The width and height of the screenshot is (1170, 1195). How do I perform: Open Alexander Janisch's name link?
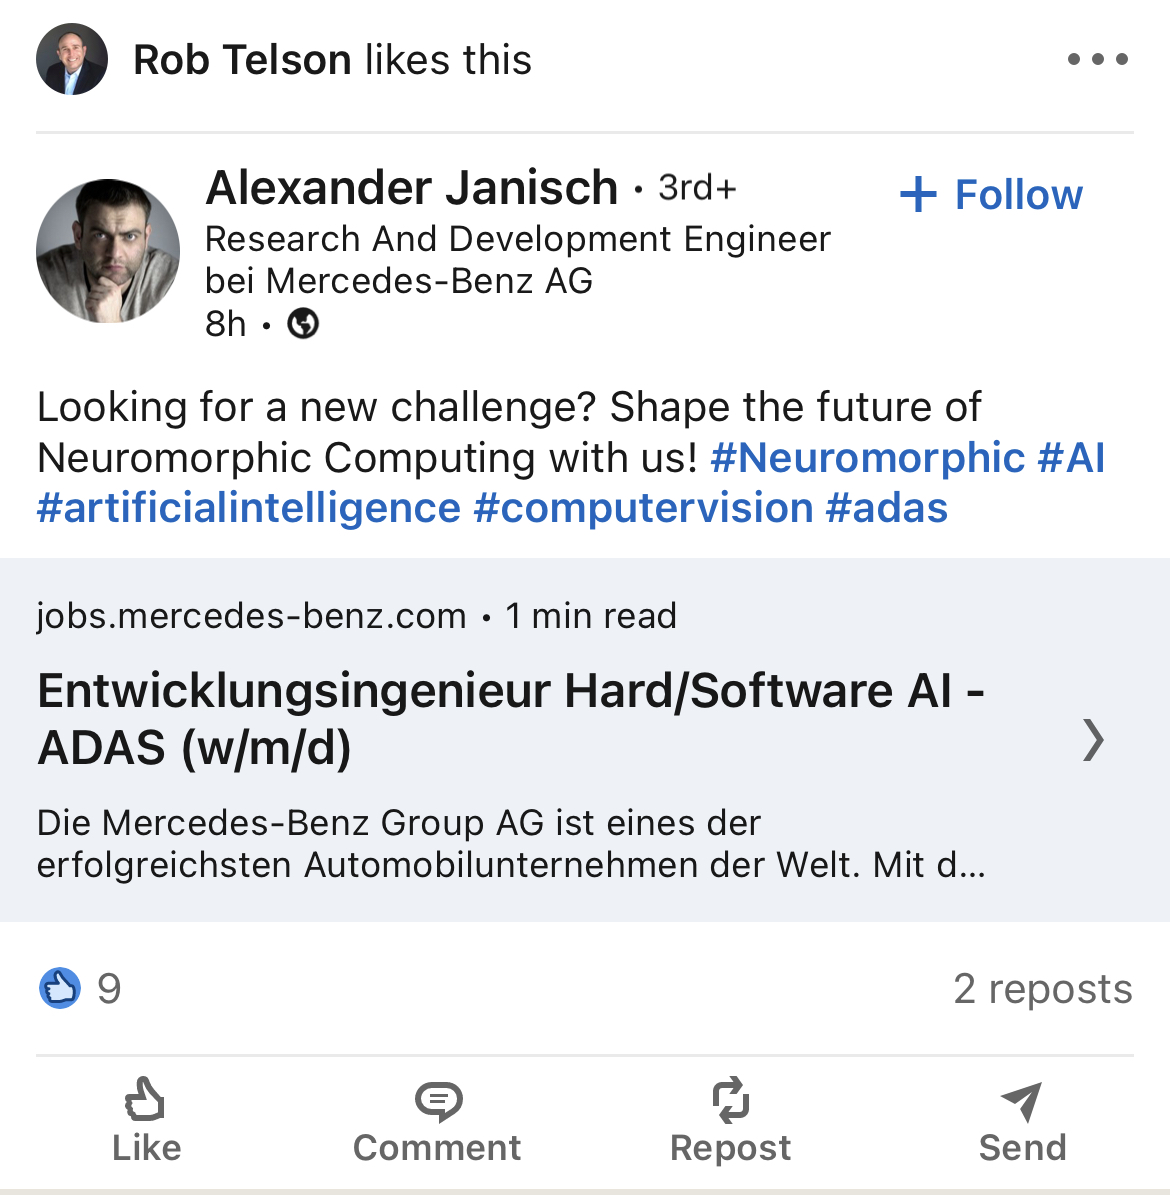412,188
